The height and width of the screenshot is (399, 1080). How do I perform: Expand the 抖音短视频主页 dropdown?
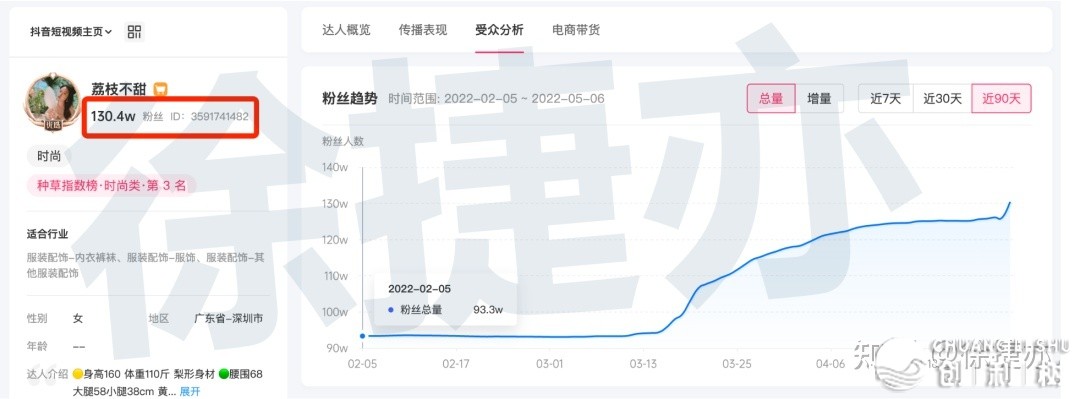[x=71, y=32]
